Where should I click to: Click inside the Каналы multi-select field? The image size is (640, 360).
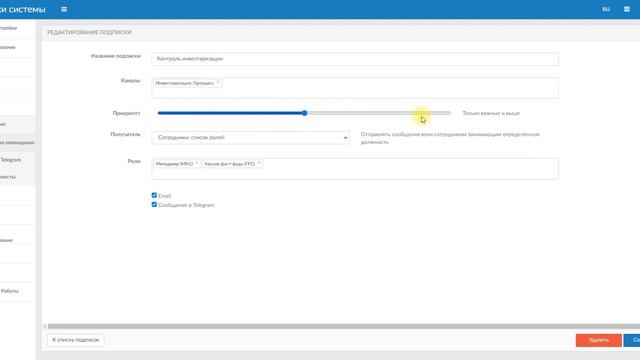(355, 88)
